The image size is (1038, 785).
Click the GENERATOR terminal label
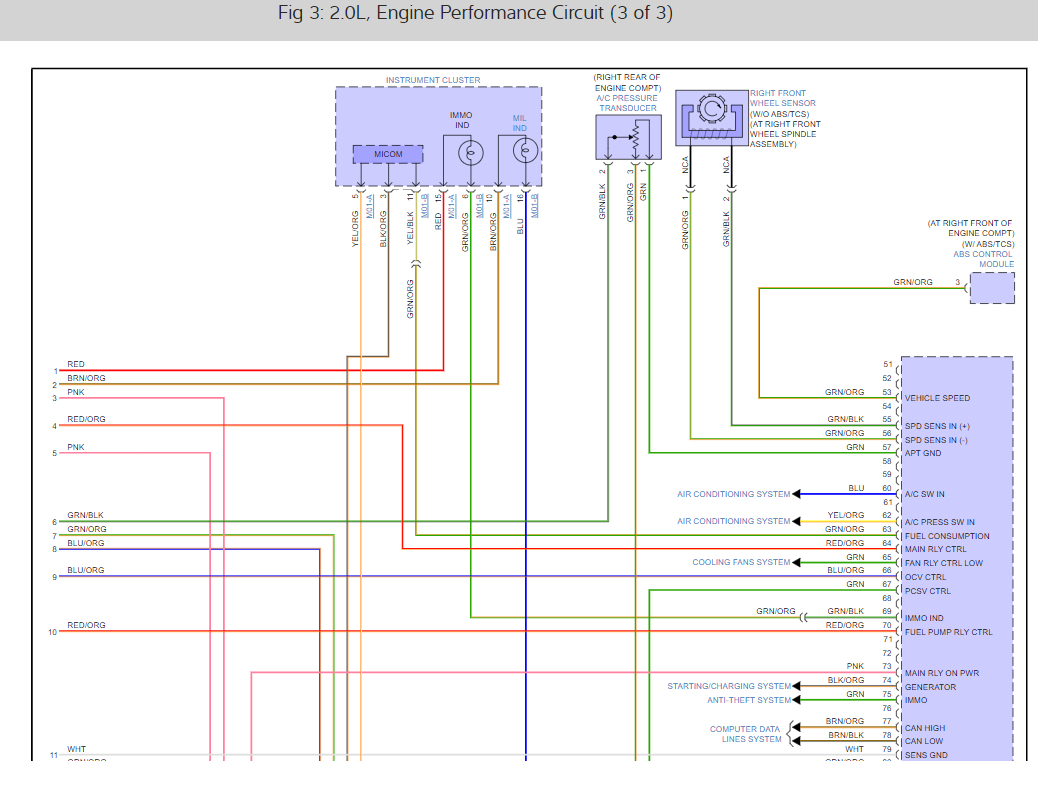coord(931,687)
